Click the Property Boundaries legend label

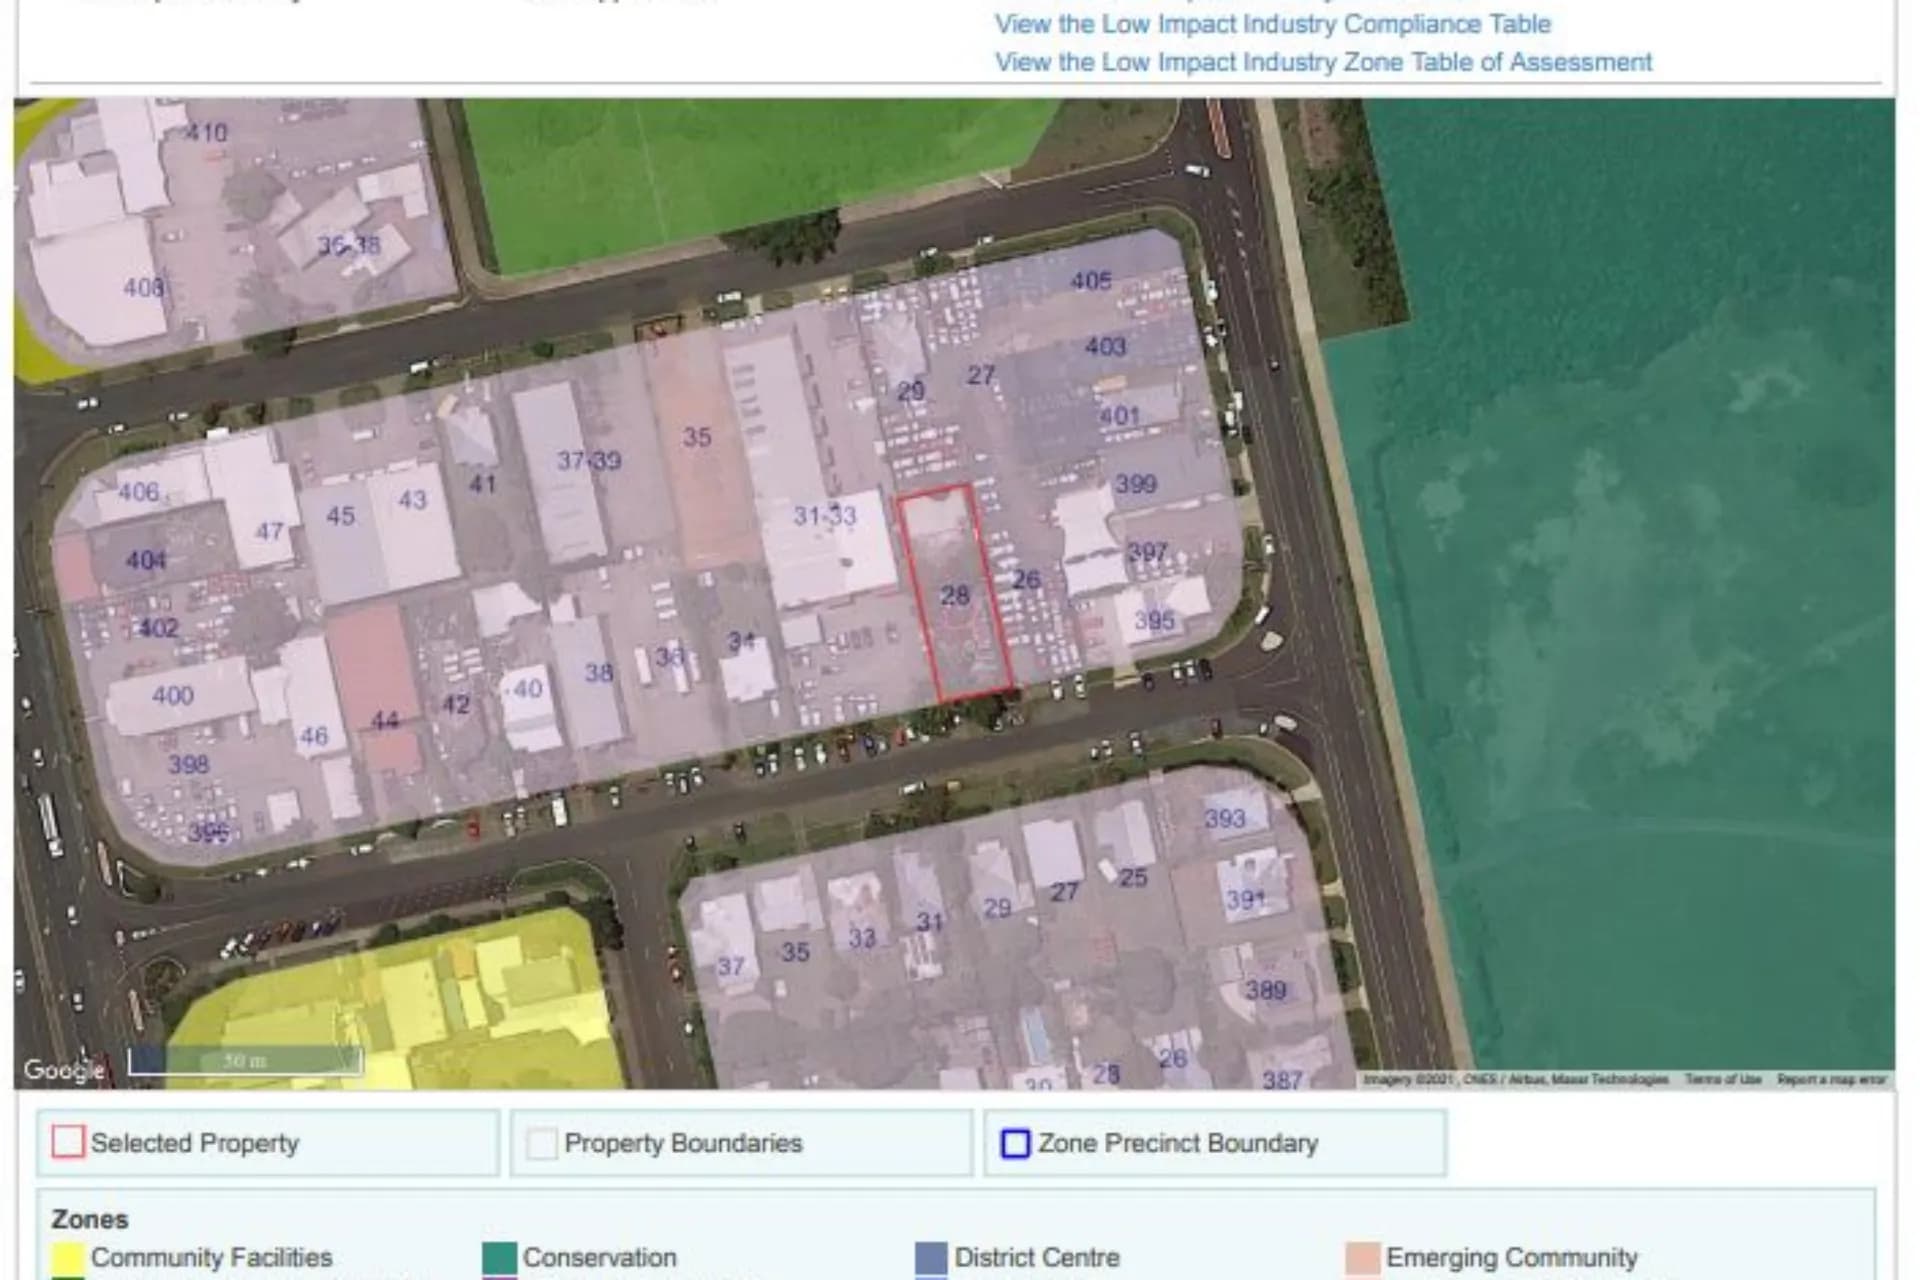click(683, 1143)
